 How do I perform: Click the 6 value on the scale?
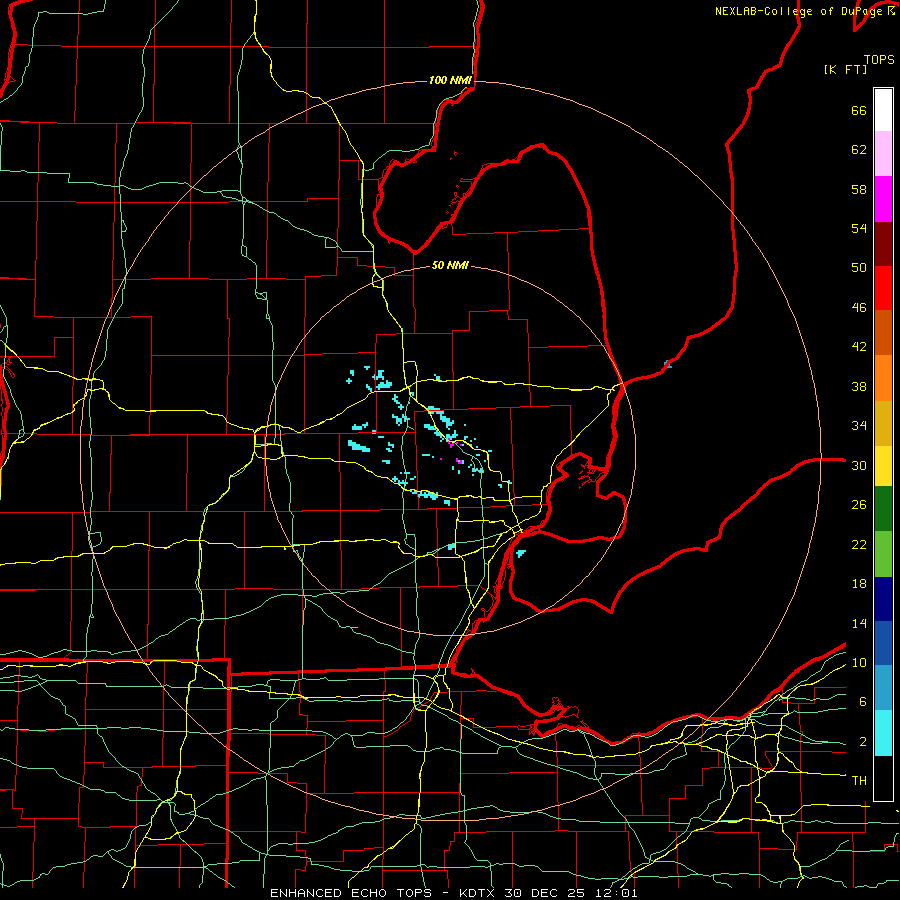862,702
